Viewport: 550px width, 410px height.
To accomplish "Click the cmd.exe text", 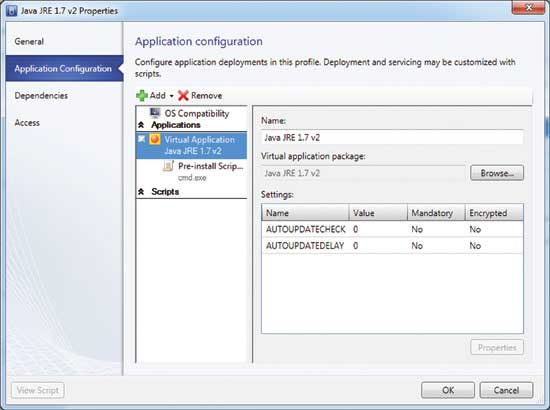I will [192, 178].
